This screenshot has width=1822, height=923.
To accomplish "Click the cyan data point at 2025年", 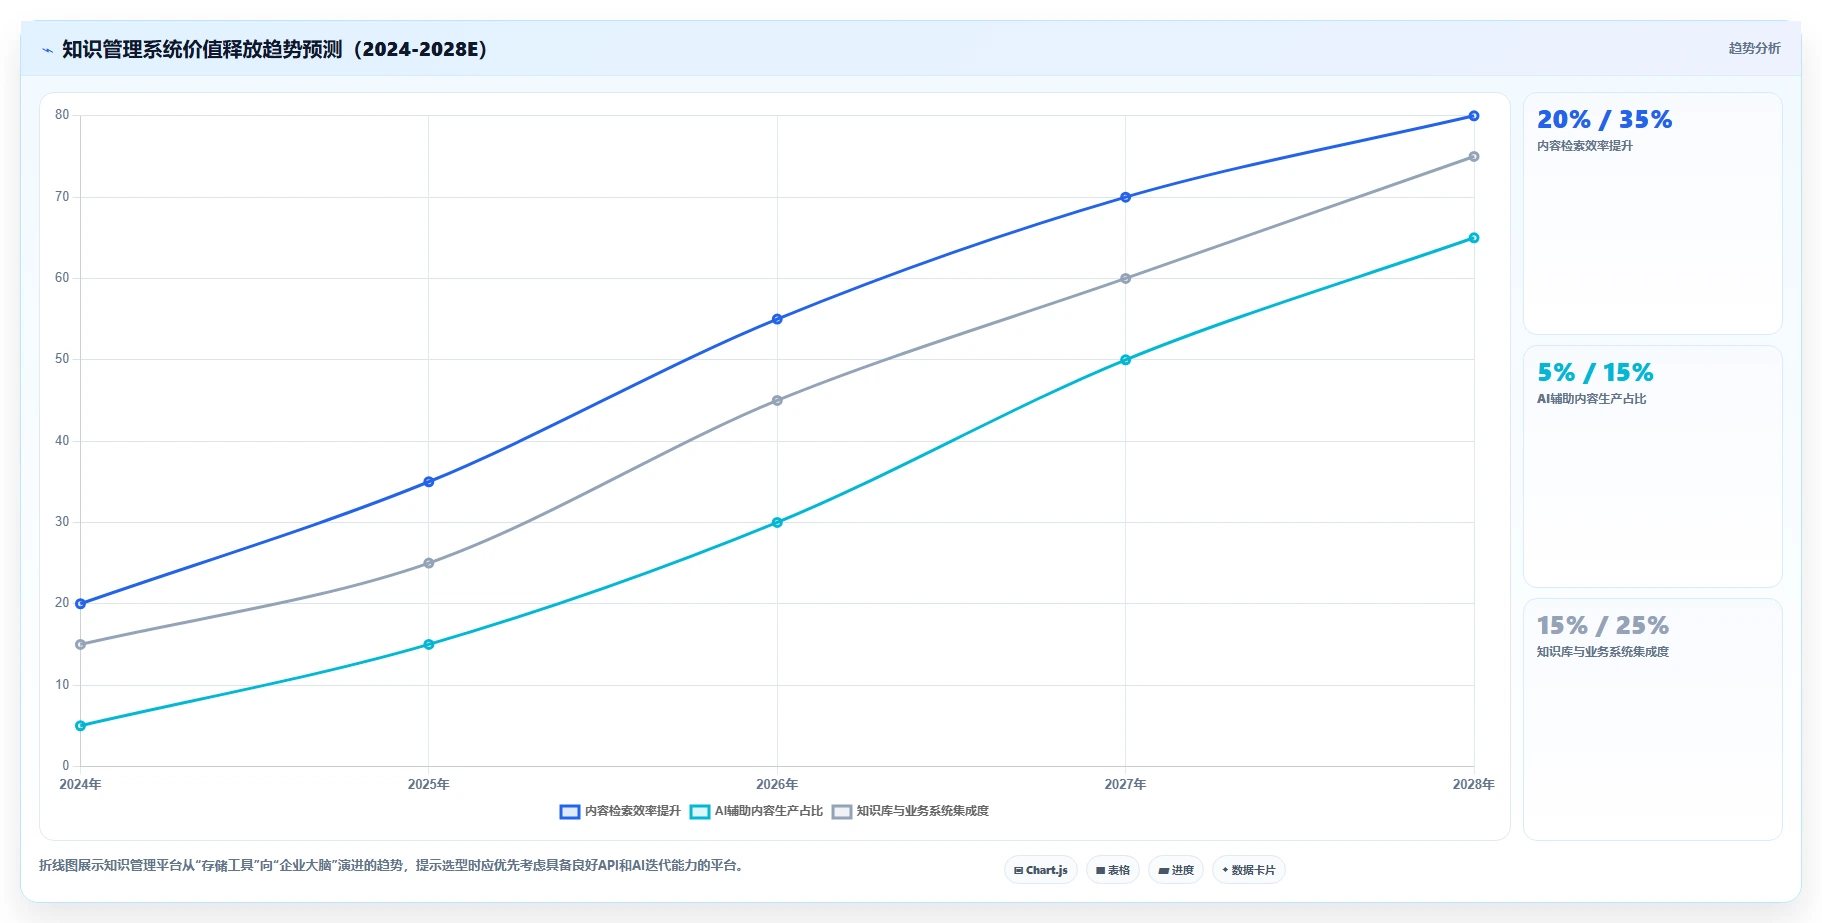I will click(429, 645).
